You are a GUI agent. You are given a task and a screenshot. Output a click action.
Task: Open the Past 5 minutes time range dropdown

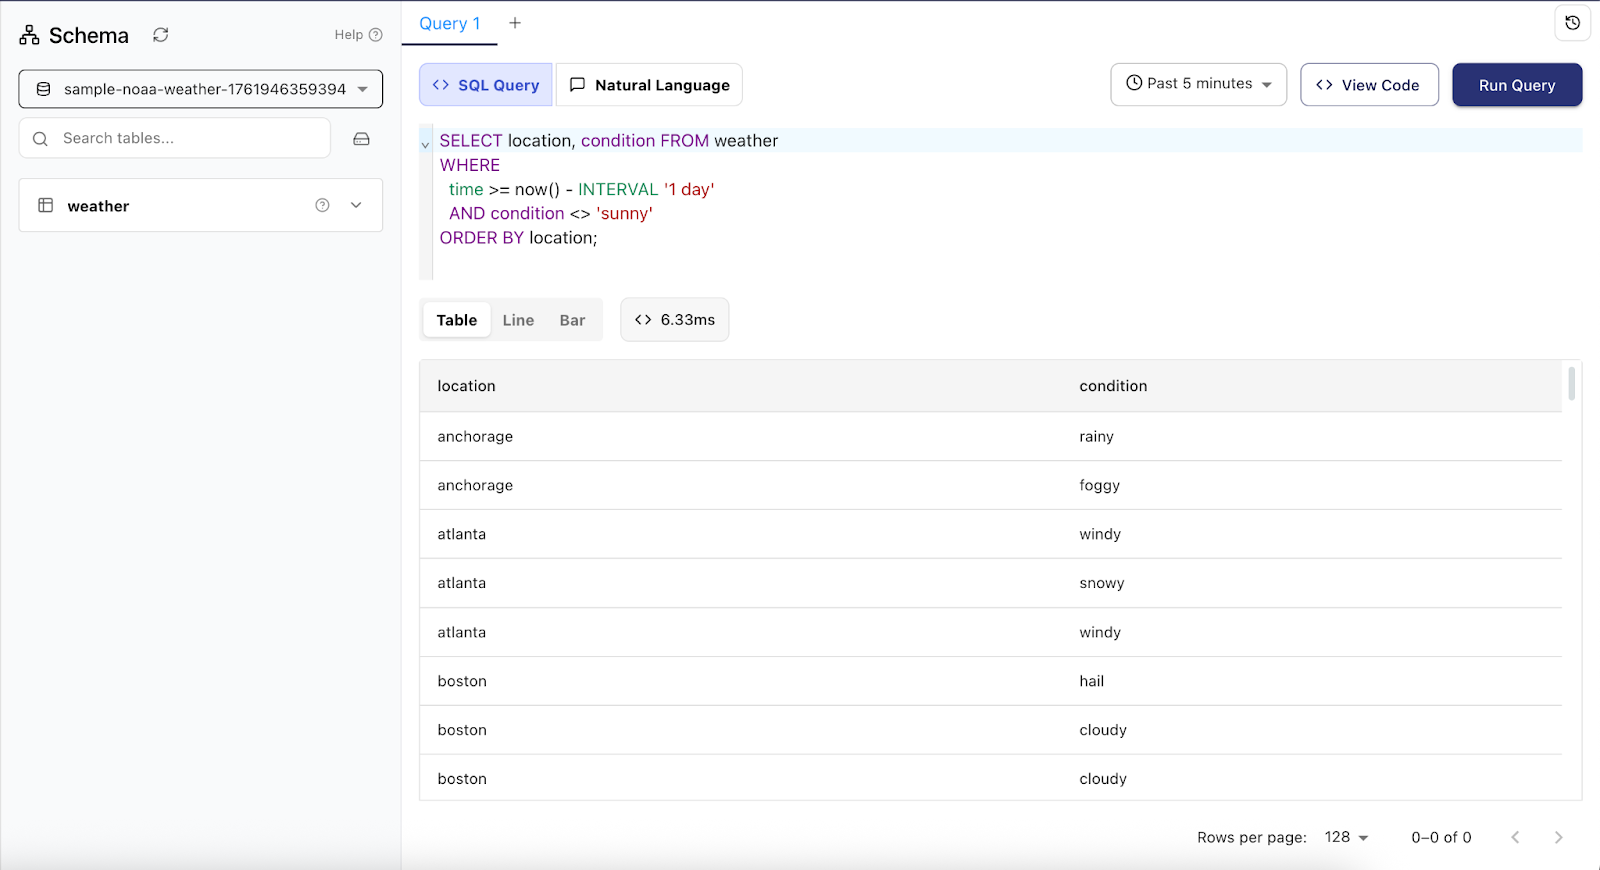[x=1198, y=84]
